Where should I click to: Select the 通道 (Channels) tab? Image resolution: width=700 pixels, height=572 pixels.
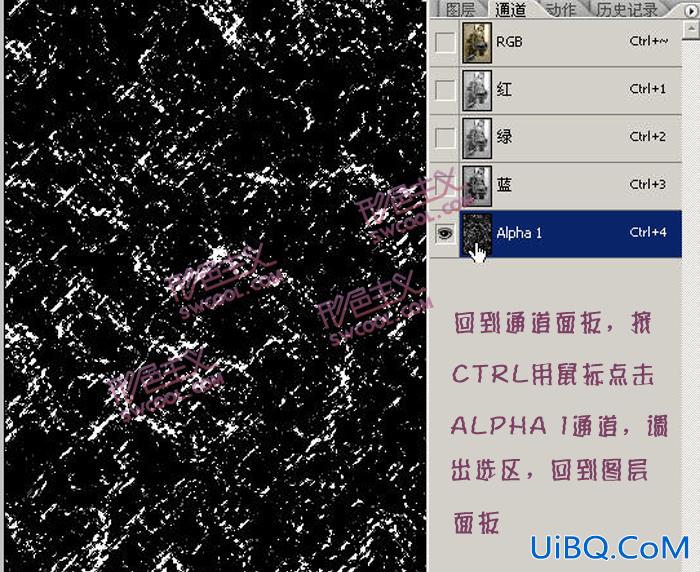[511, 9]
